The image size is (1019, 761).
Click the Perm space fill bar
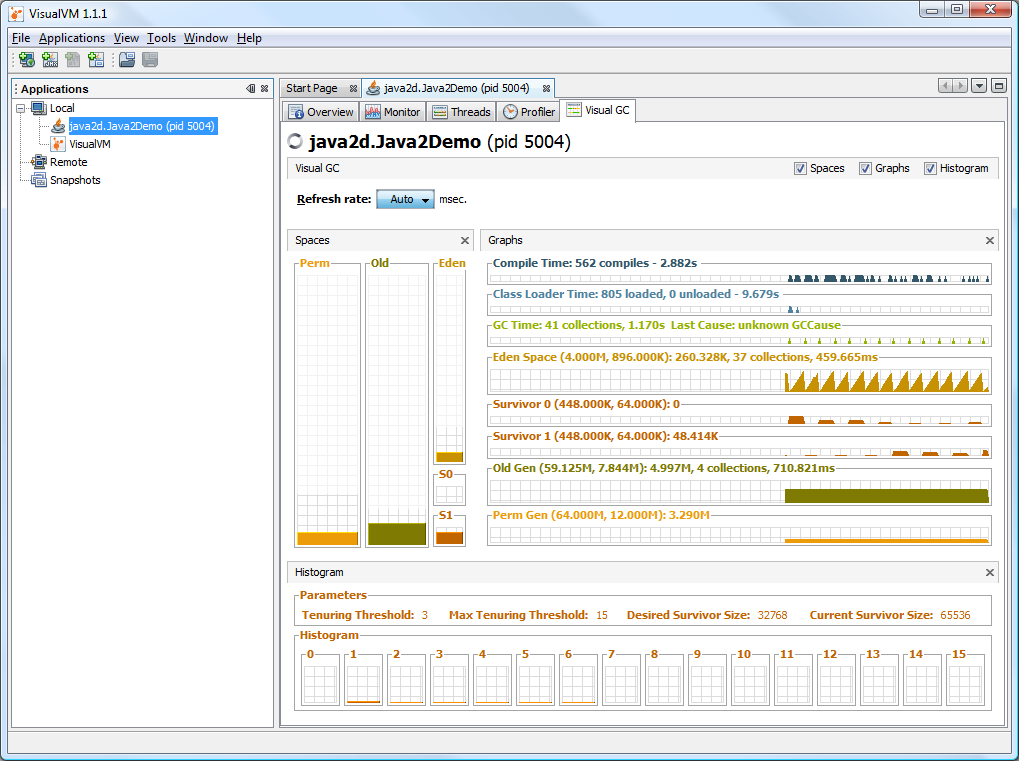coord(328,538)
